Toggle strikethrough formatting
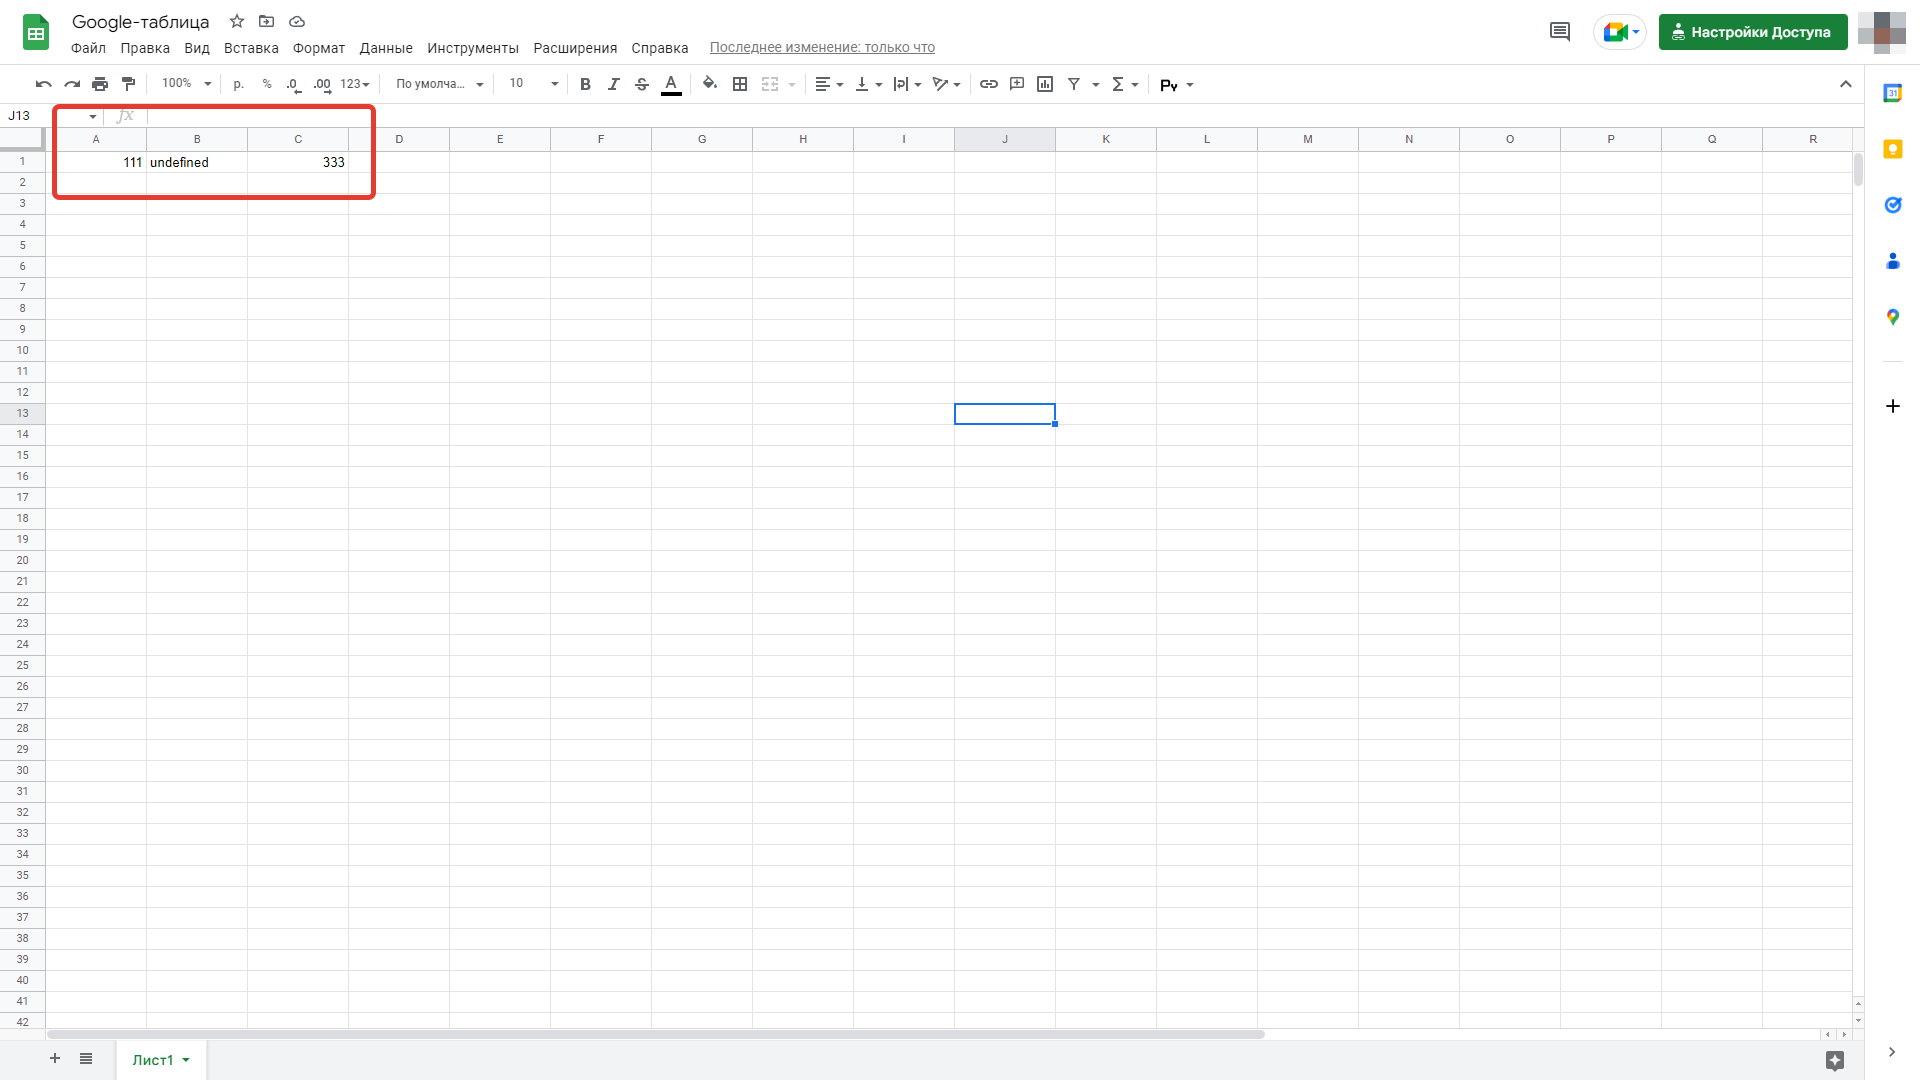Image resolution: width=1920 pixels, height=1080 pixels. pos(642,84)
